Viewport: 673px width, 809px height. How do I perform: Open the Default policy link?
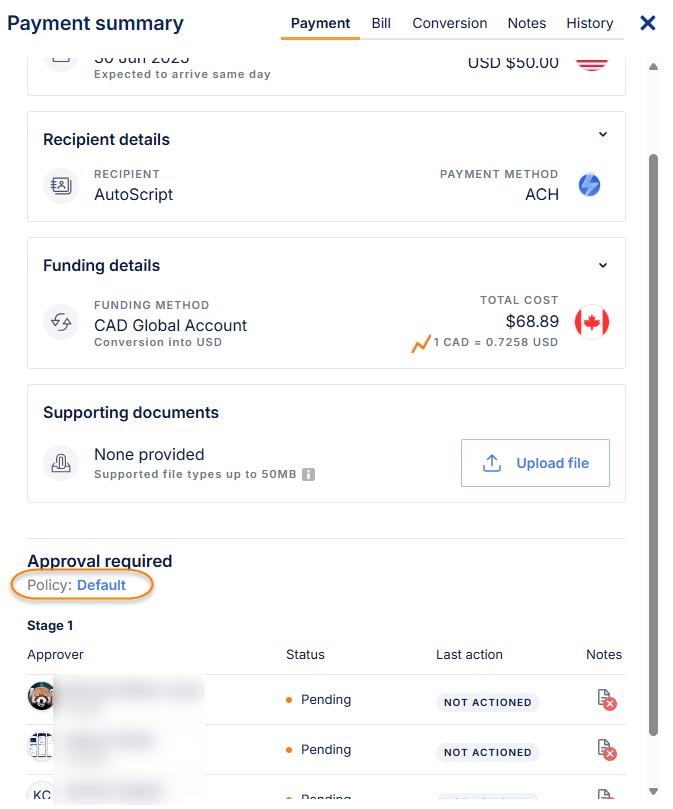coord(101,585)
